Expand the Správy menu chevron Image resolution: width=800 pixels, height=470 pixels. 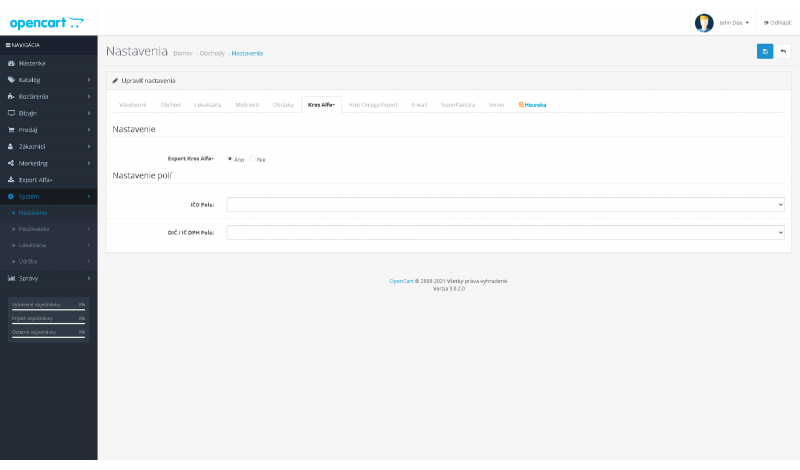(x=89, y=278)
